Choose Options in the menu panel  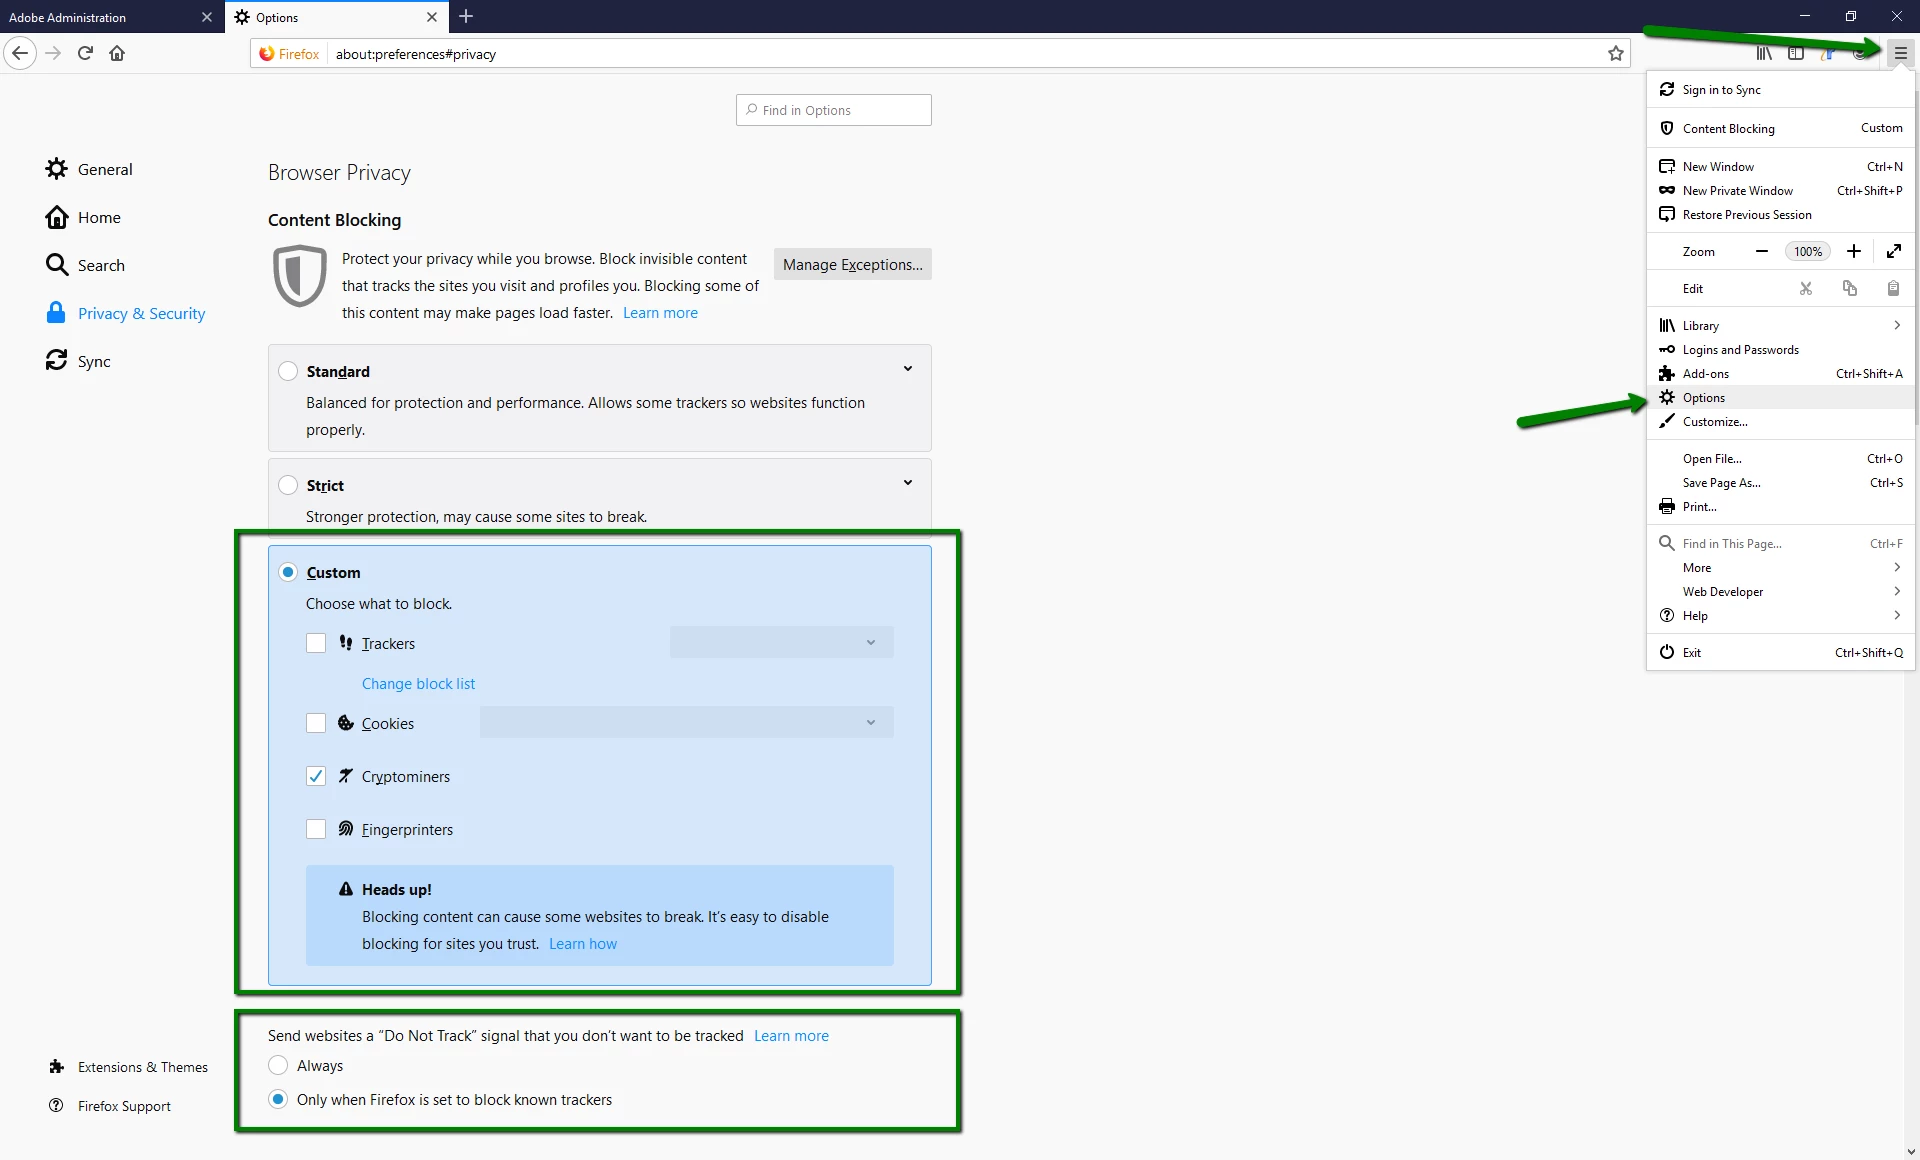(x=1703, y=398)
